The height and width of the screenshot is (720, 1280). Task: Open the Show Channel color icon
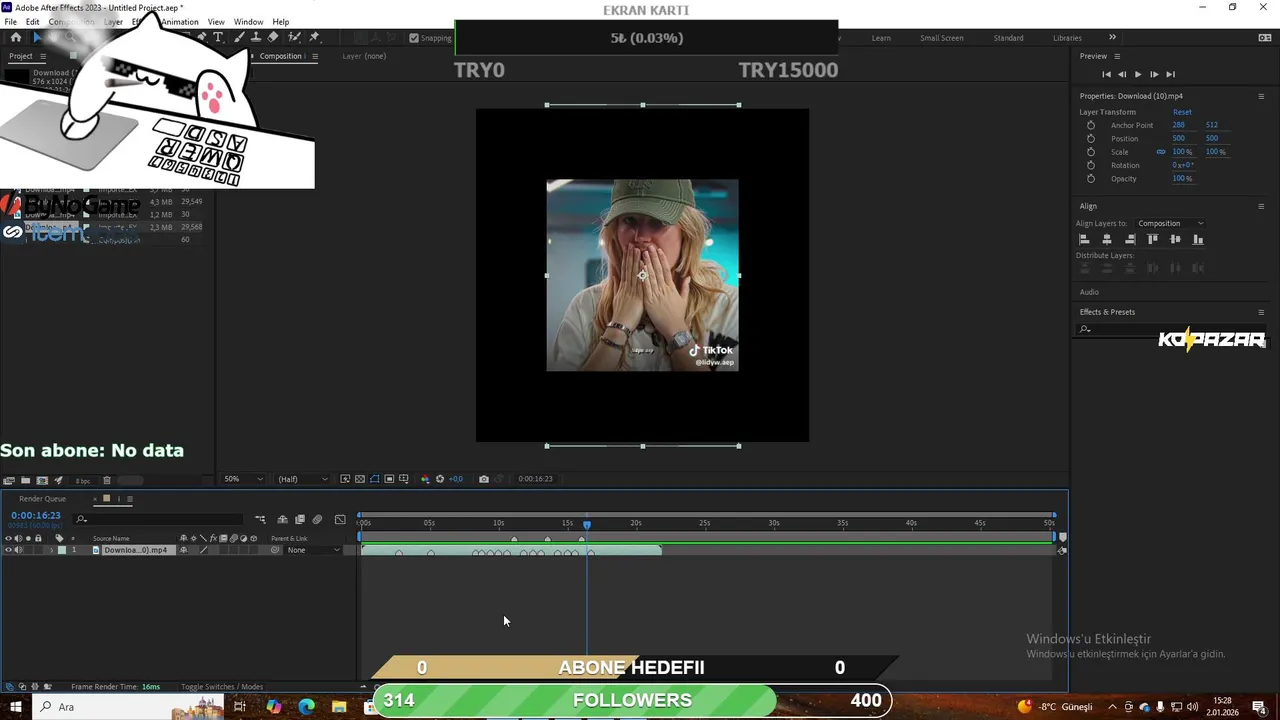pos(425,479)
